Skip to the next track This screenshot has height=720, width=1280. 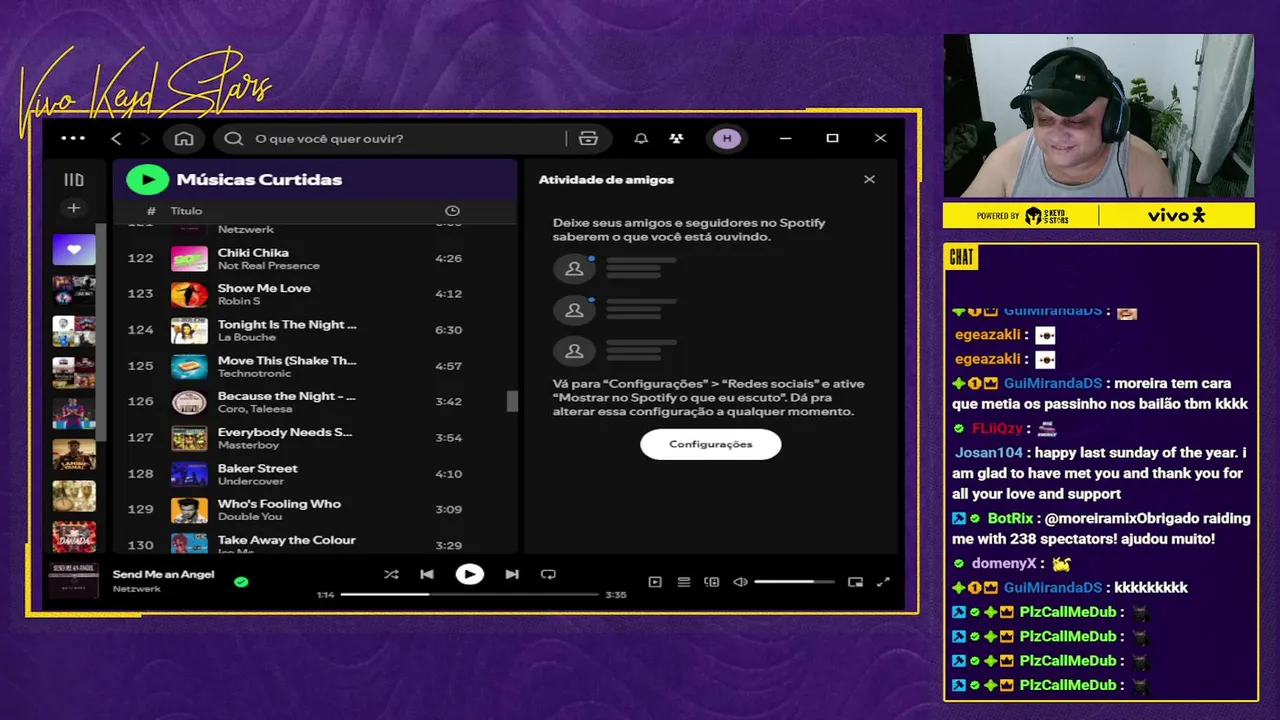tap(512, 575)
